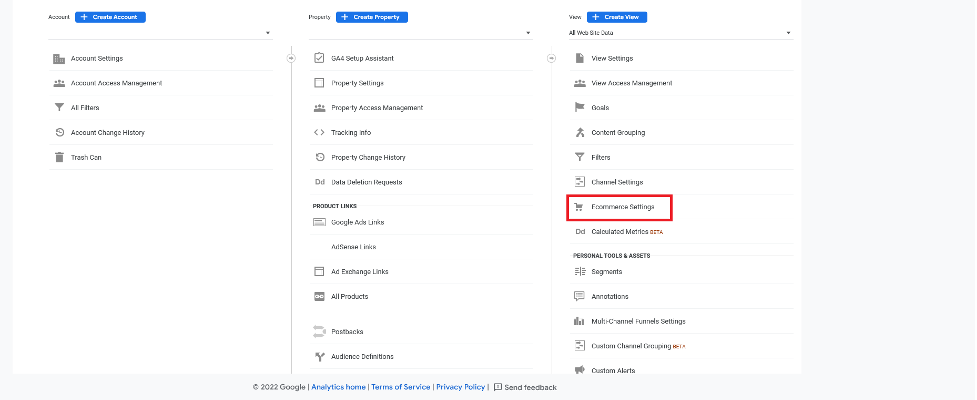This screenshot has height=400, width=977.
Task: Click the Property Change History clock icon
Action: click(320, 158)
